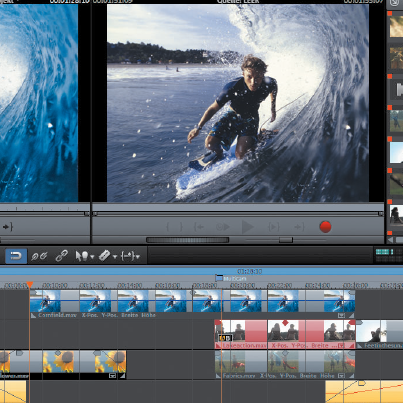Viewport: 403px width, 403px height.
Task: Select the top media pool thumbnail
Action: 396,26
